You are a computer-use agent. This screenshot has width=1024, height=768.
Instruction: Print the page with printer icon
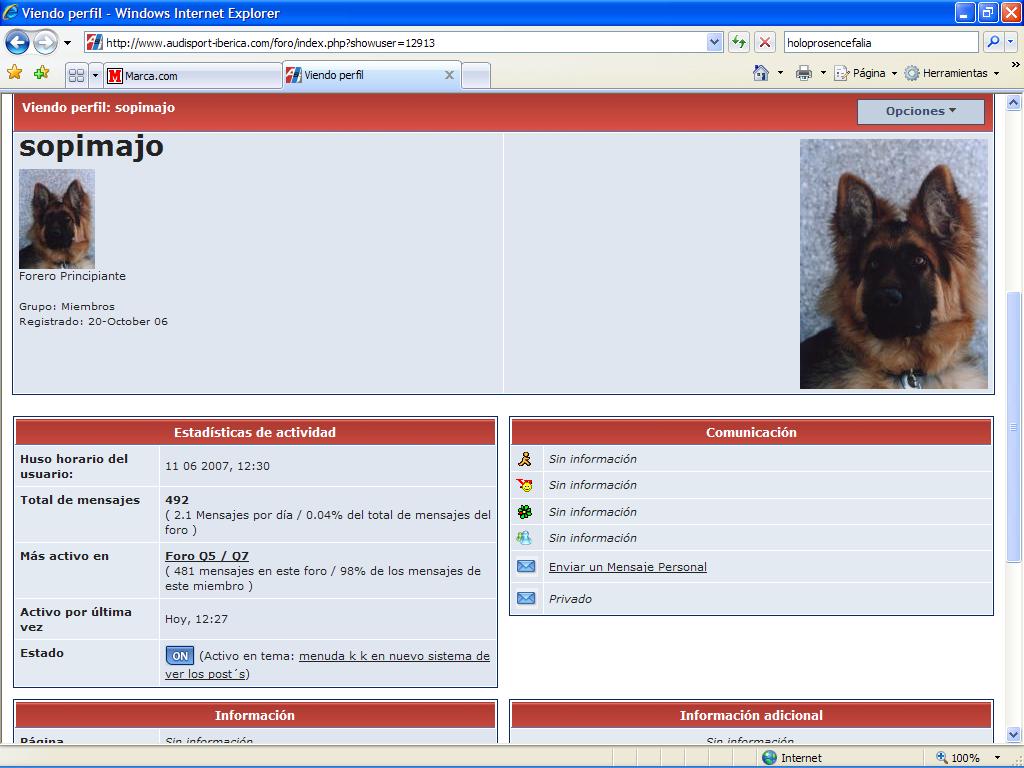pyautogui.click(x=803, y=73)
